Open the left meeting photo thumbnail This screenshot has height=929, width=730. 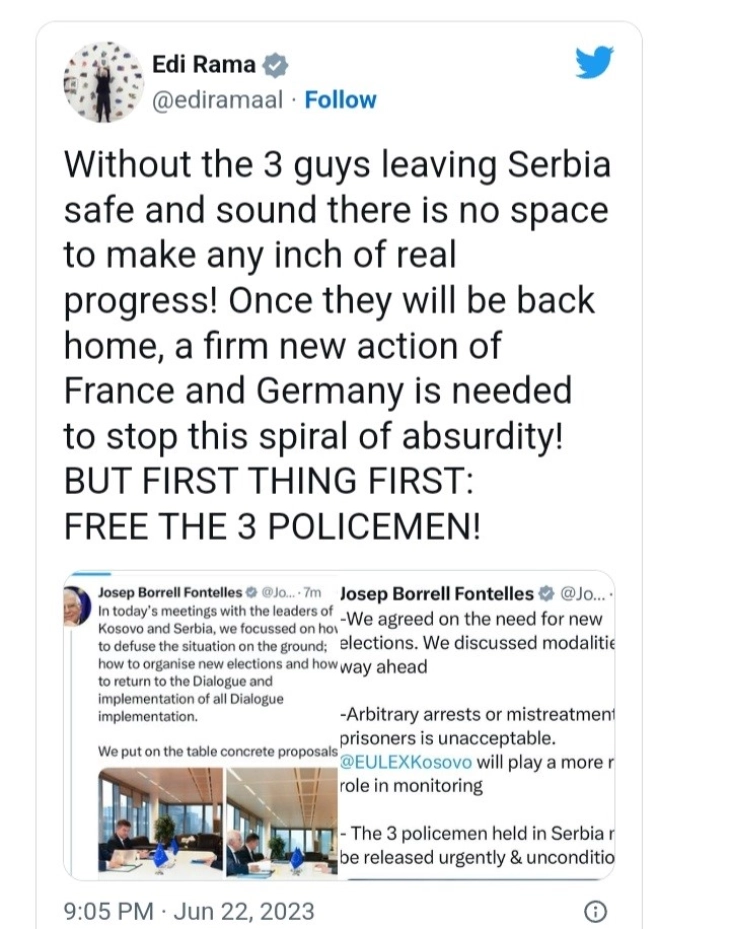tap(161, 820)
